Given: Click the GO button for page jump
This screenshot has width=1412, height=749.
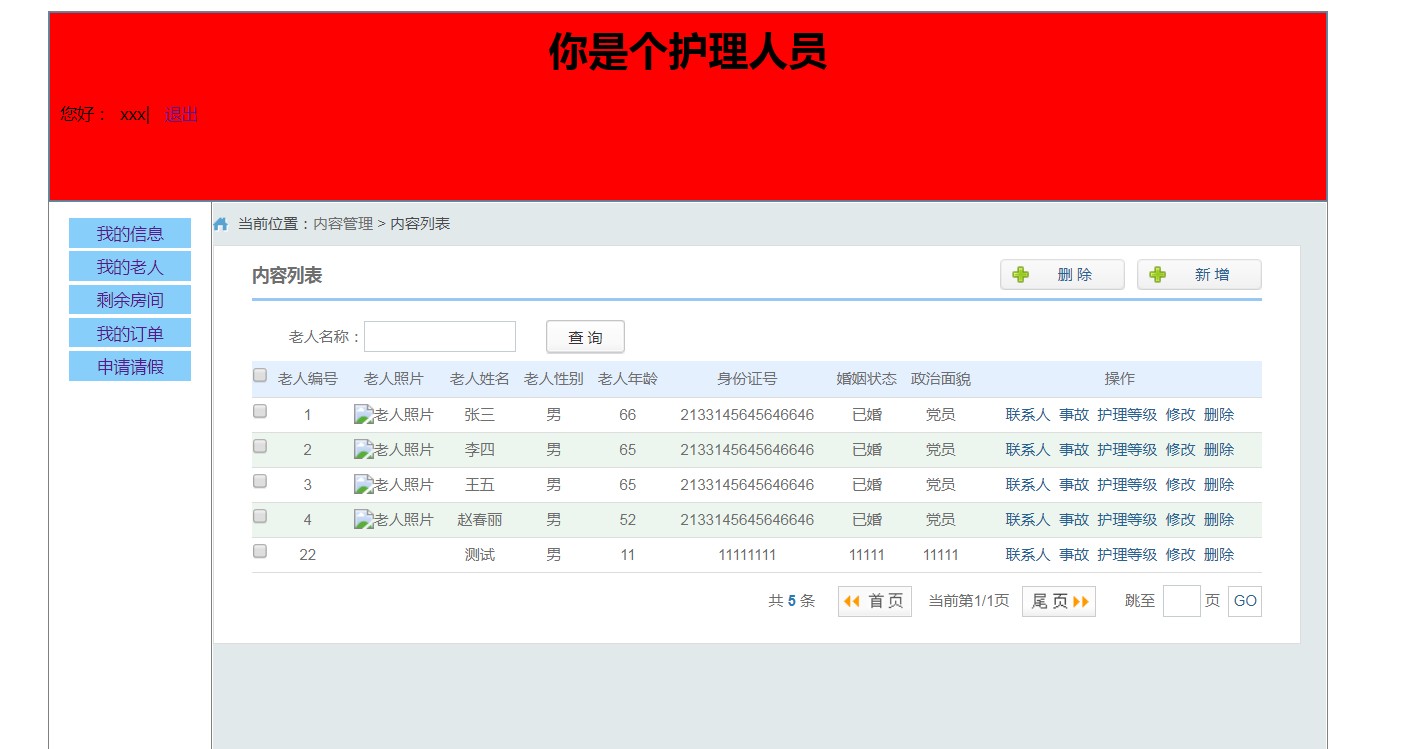Looking at the screenshot, I should 1244,601.
